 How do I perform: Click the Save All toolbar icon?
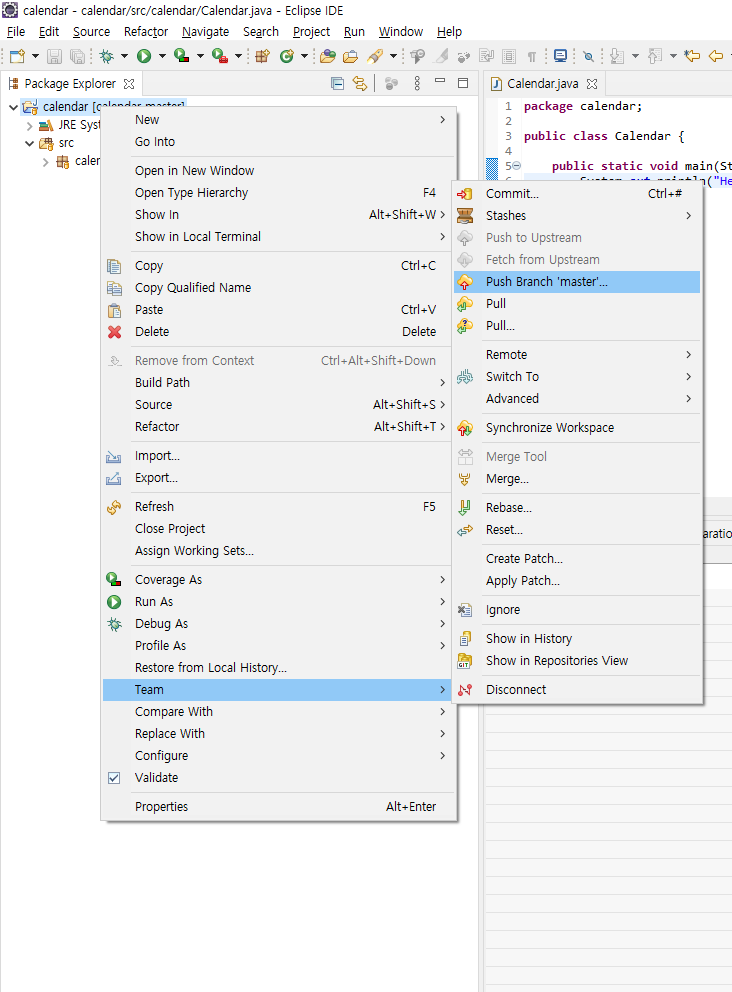(x=77, y=56)
